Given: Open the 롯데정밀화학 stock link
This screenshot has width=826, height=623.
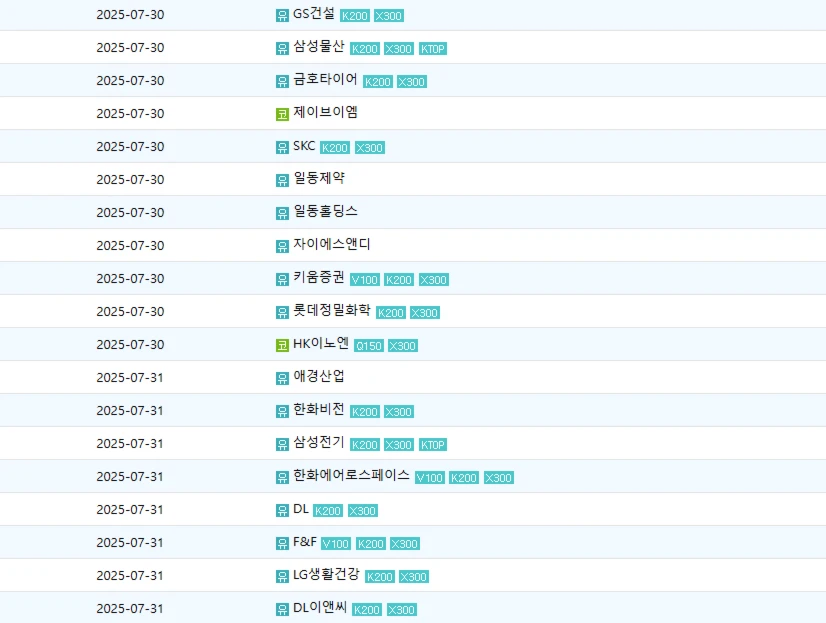Looking at the screenshot, I should [x=332, y=311].
